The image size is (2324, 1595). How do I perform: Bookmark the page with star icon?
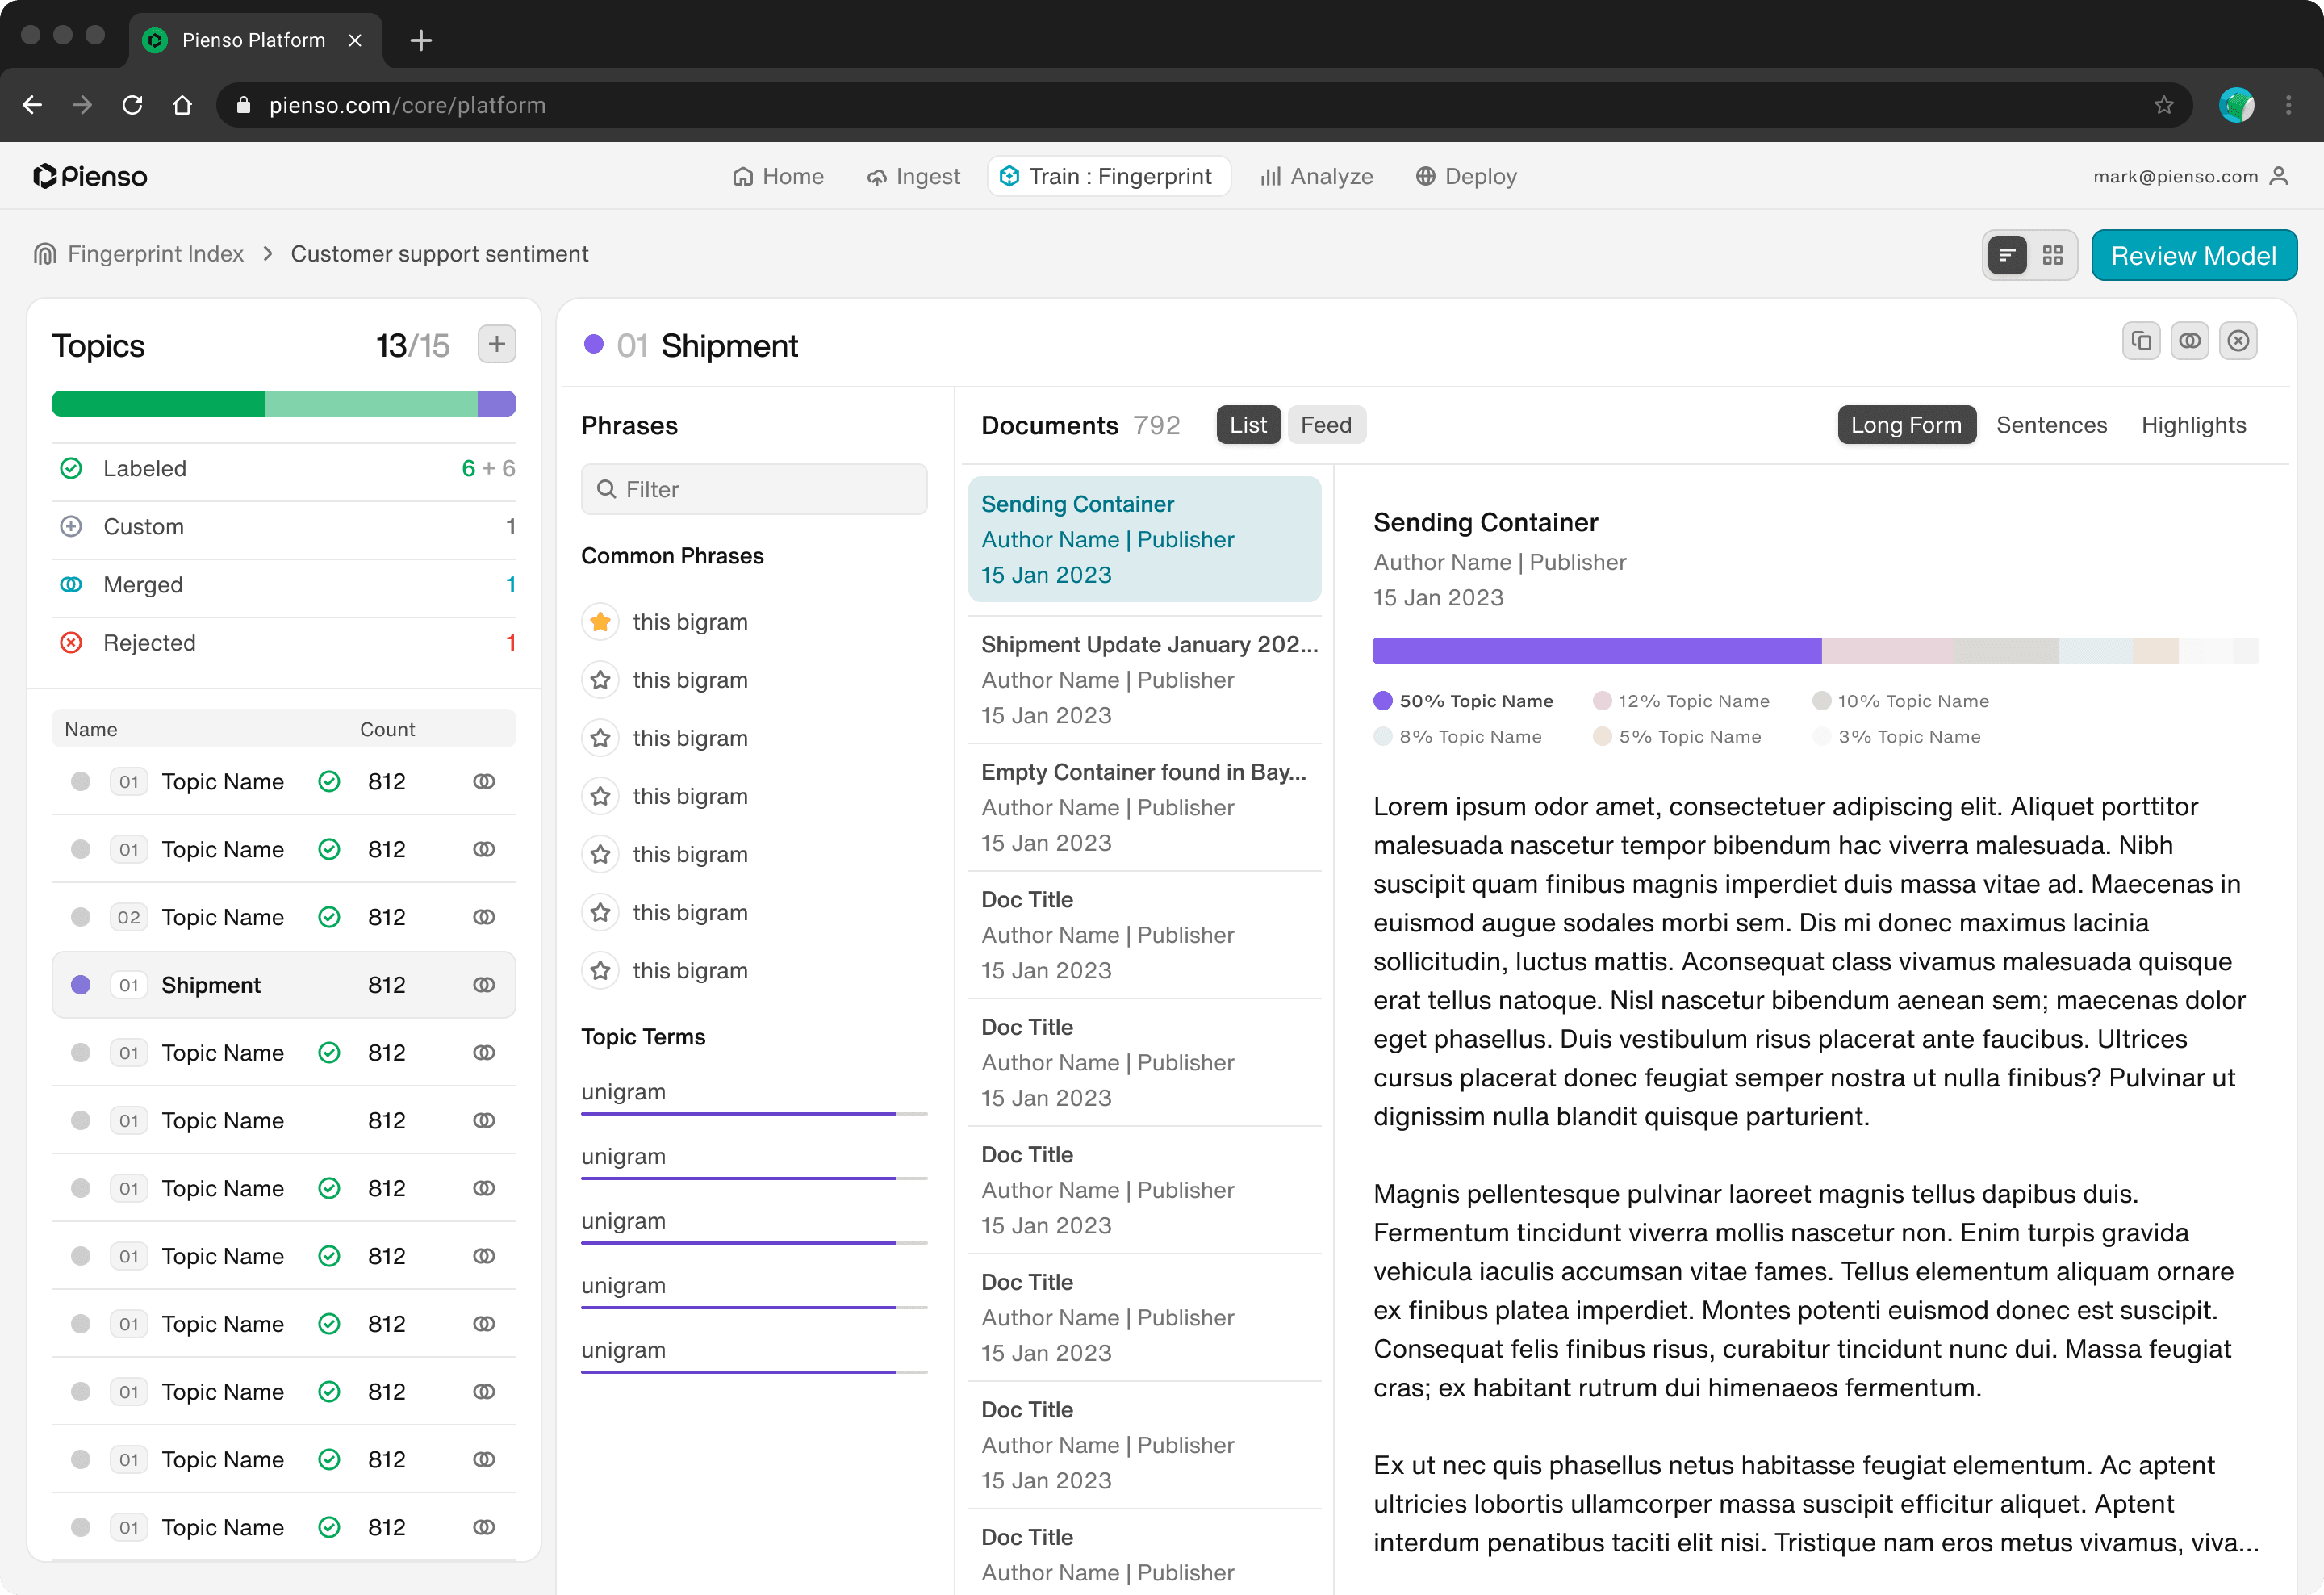click(x=2163, y=105)
